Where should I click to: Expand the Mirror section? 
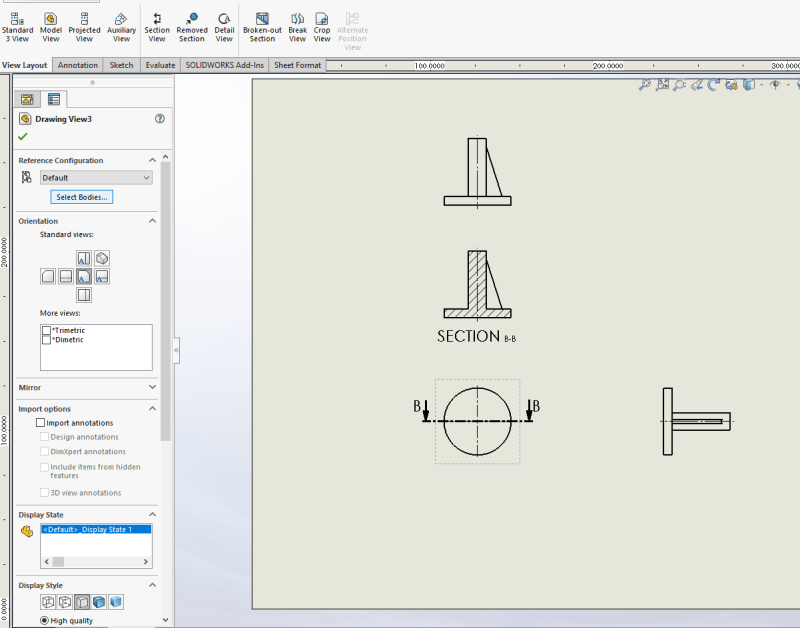[152, 387]
